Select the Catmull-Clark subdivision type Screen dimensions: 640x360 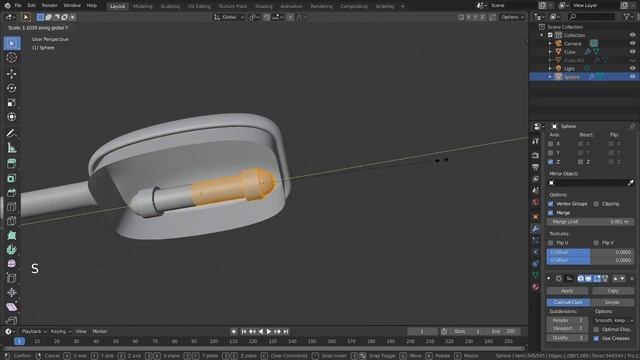(568, 302)
